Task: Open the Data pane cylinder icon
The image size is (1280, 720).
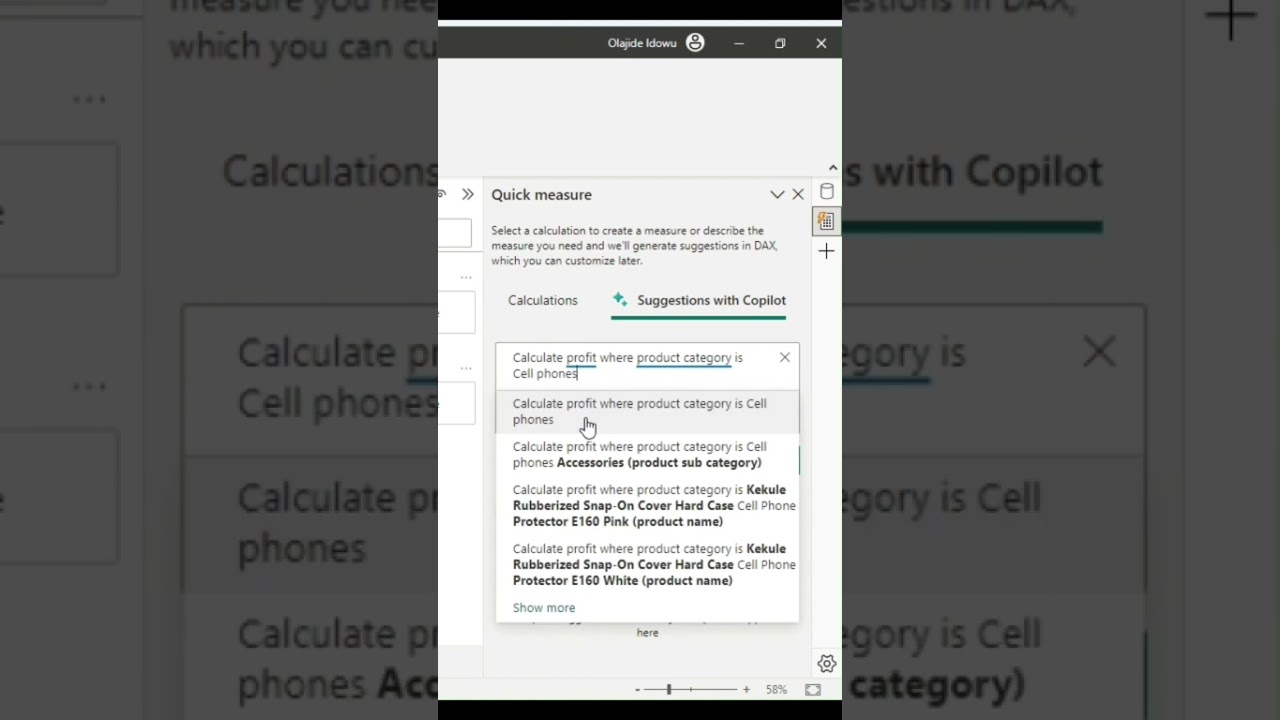Action: (826, 192)
